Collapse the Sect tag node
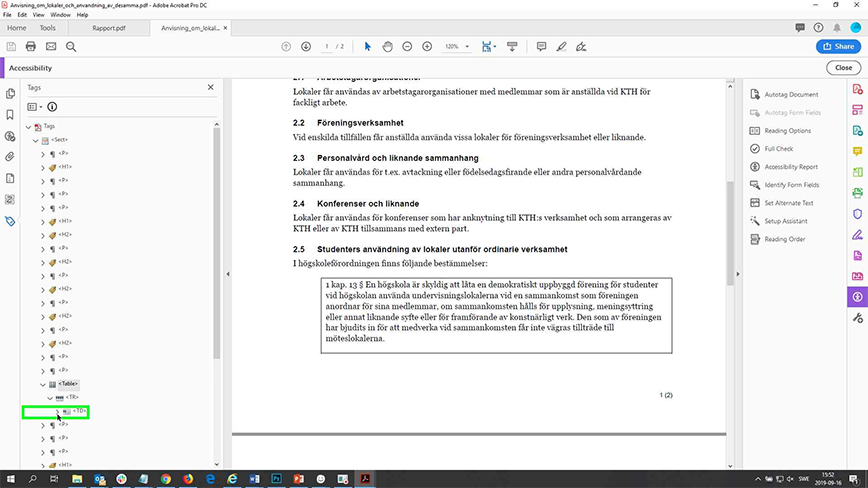The width and height of the screenshot is (868, 488). tap(35, 141)
